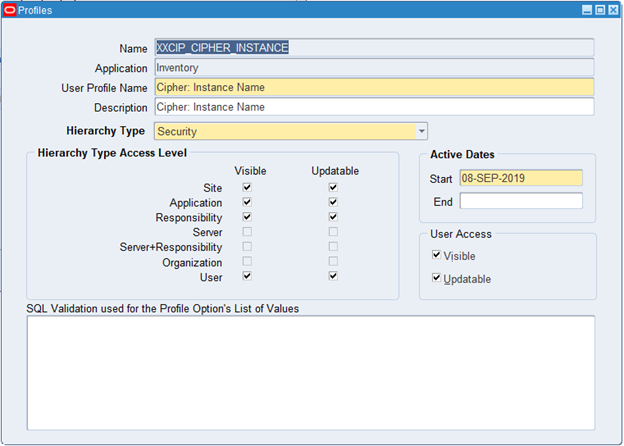Uncheck Site Visible checkbox
The height and width of the screenshot is (446, 624).
pos(247,187)
